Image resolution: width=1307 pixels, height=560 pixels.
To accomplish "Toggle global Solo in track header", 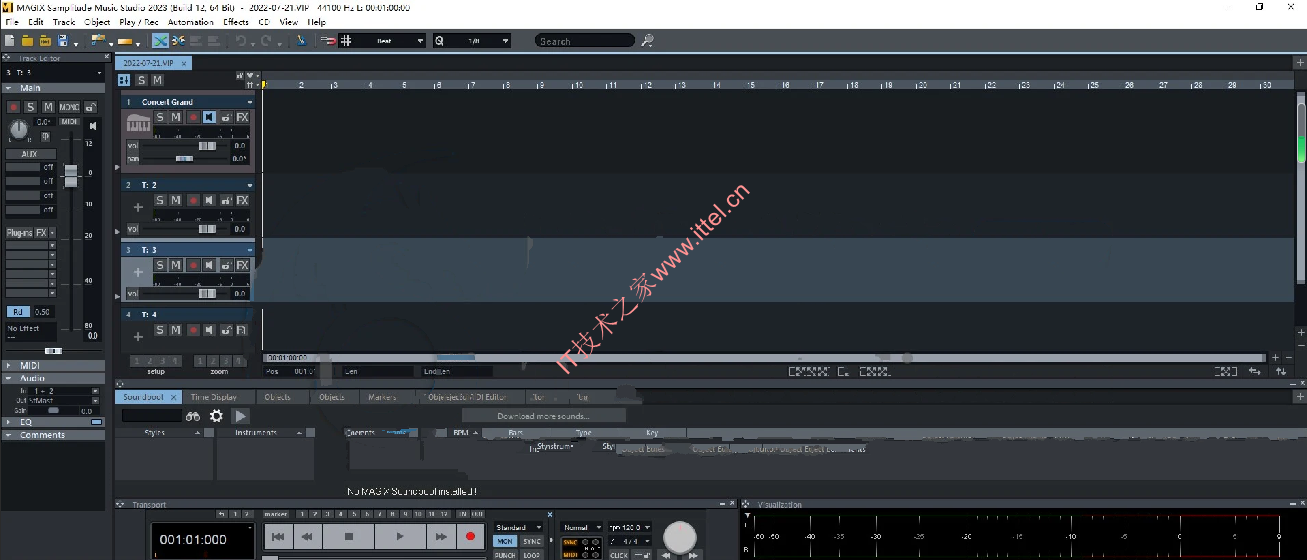I will [x=141, y=81].
